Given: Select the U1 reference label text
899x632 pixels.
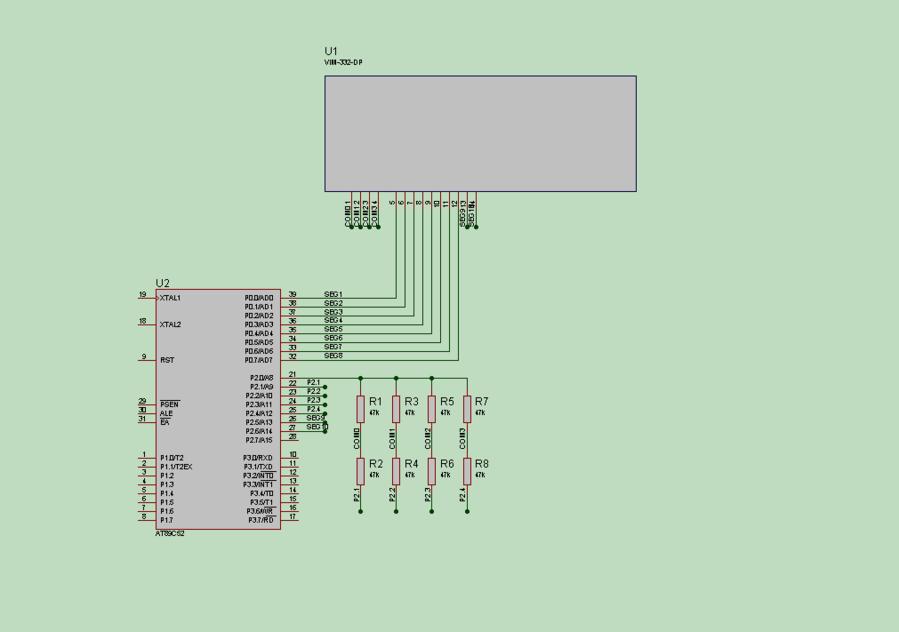Looking at the screenshot, I should (x=331, y=51).
